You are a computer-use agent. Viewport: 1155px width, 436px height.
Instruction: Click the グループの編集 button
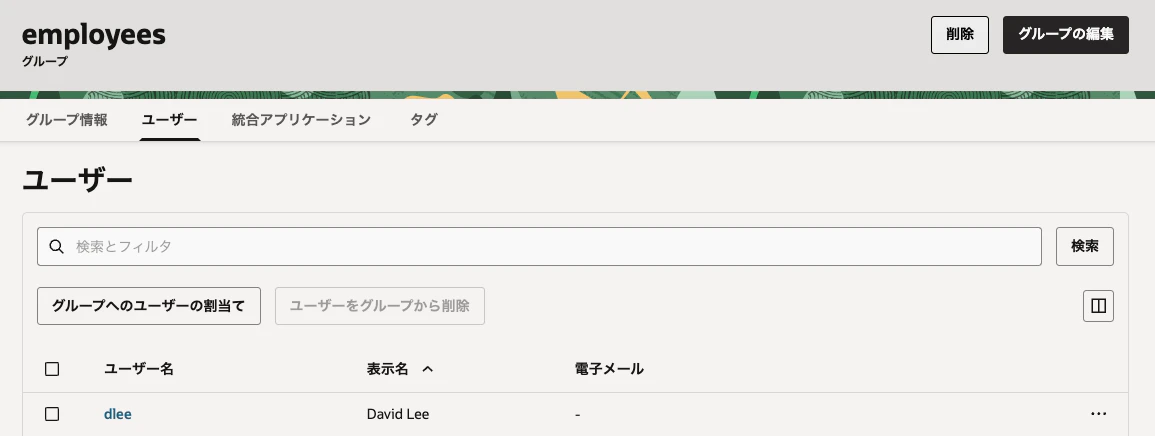1066,35
